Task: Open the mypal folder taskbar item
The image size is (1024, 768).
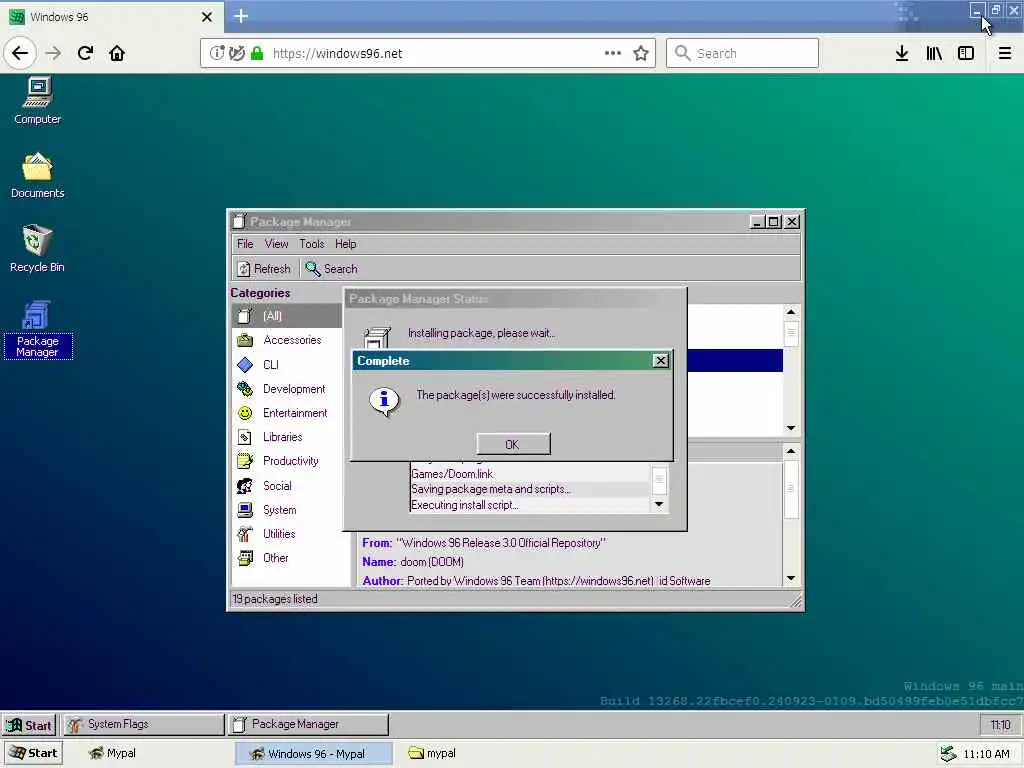Action: (432, 753)
